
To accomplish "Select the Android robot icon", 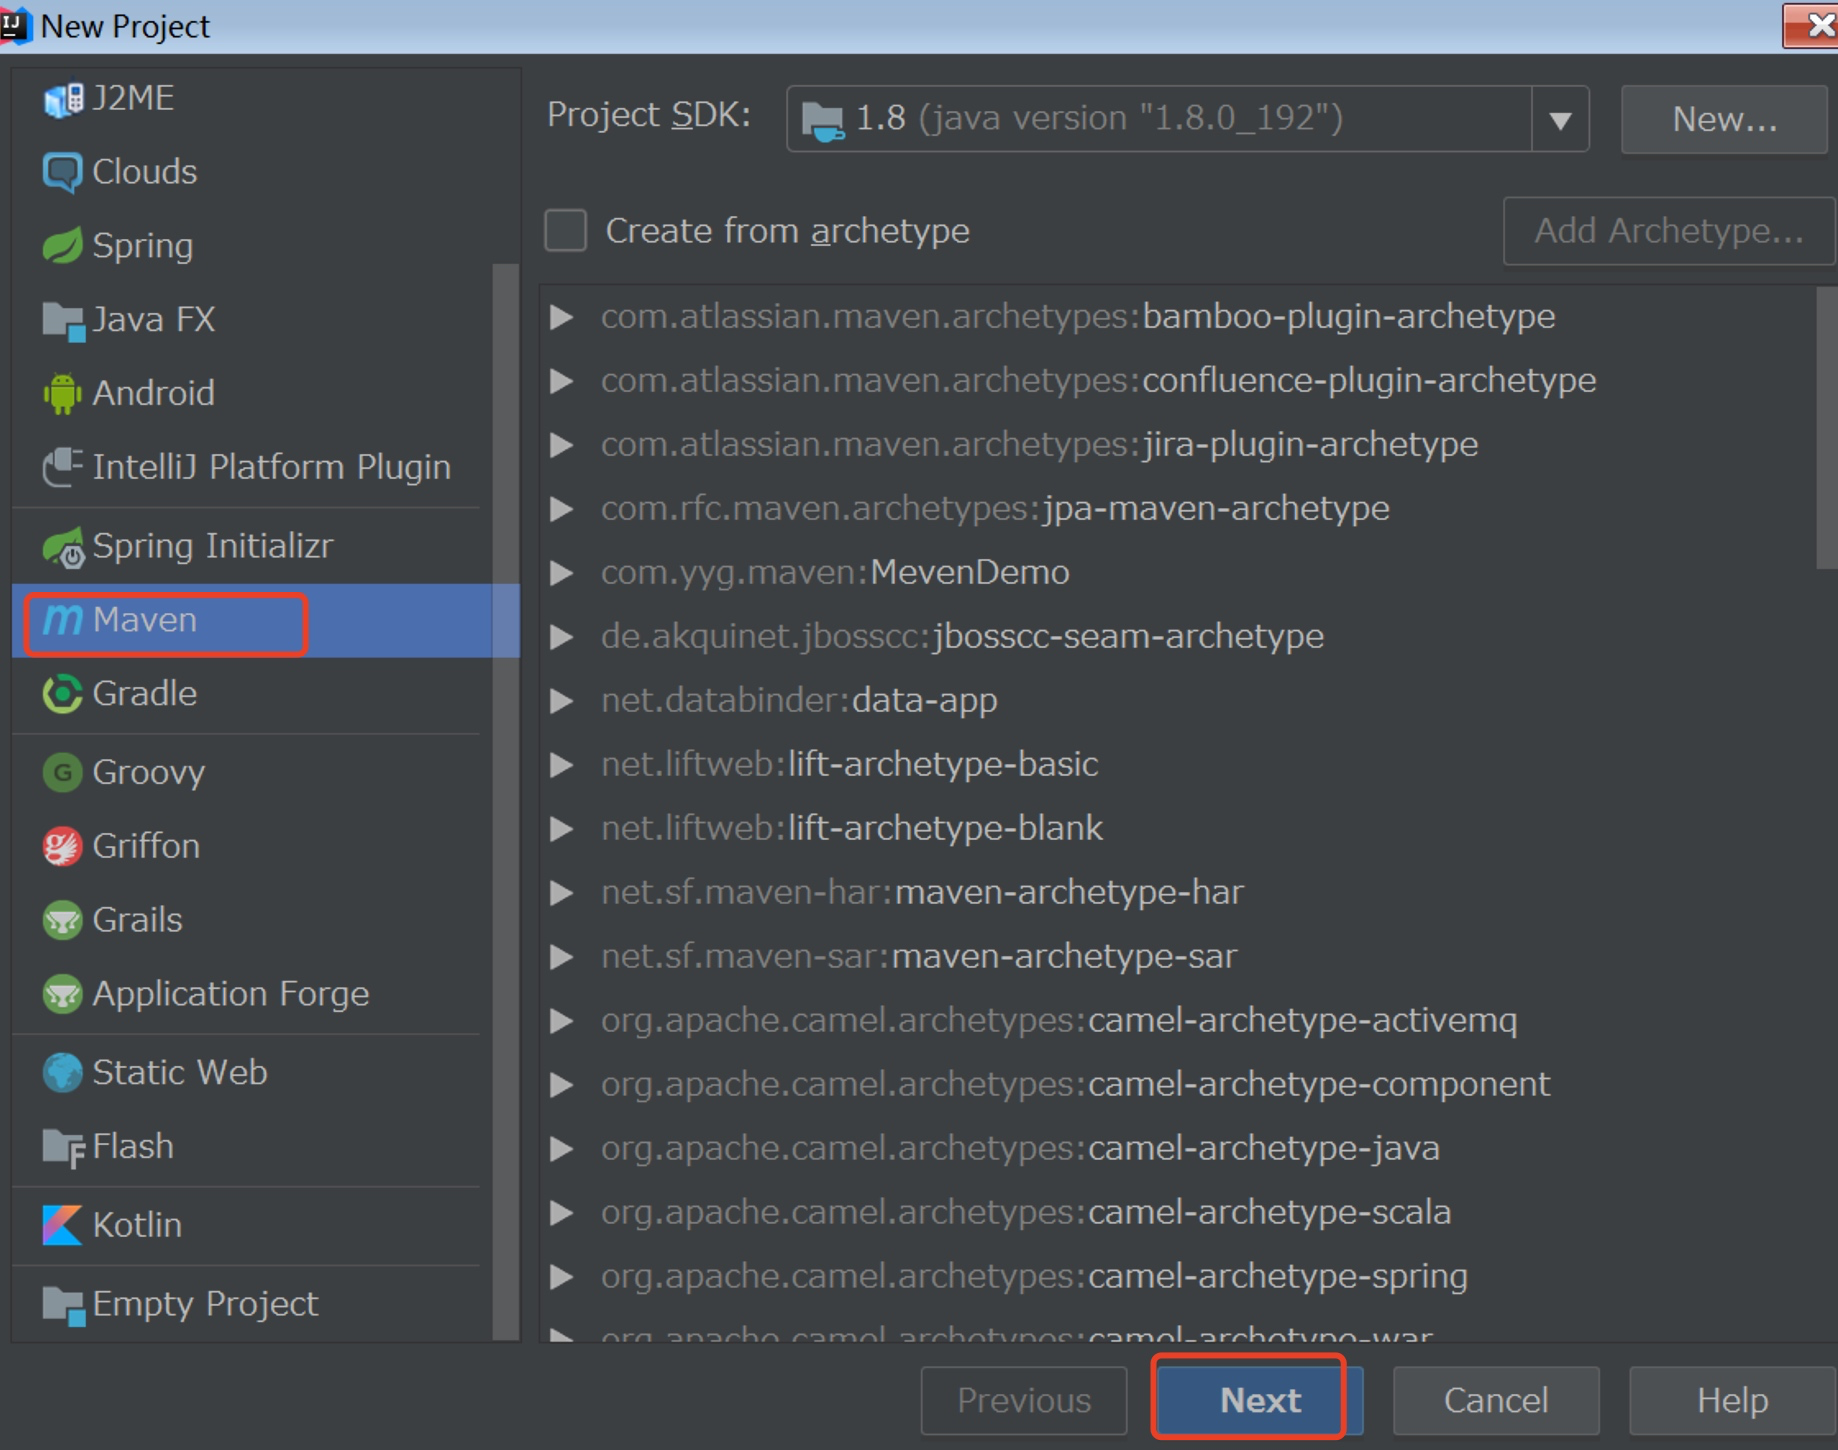I will pyautogui.click(x=62, y=394).
